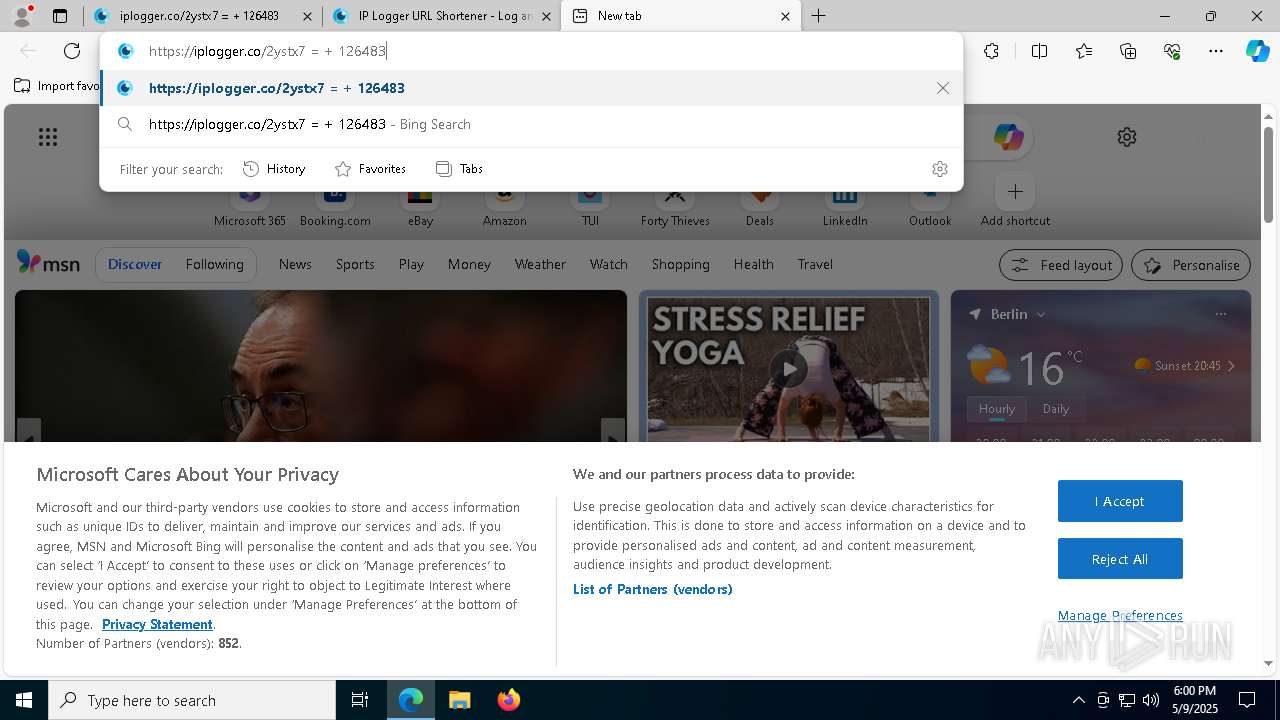Open tab actions menu icon

(x=60, y=16)
